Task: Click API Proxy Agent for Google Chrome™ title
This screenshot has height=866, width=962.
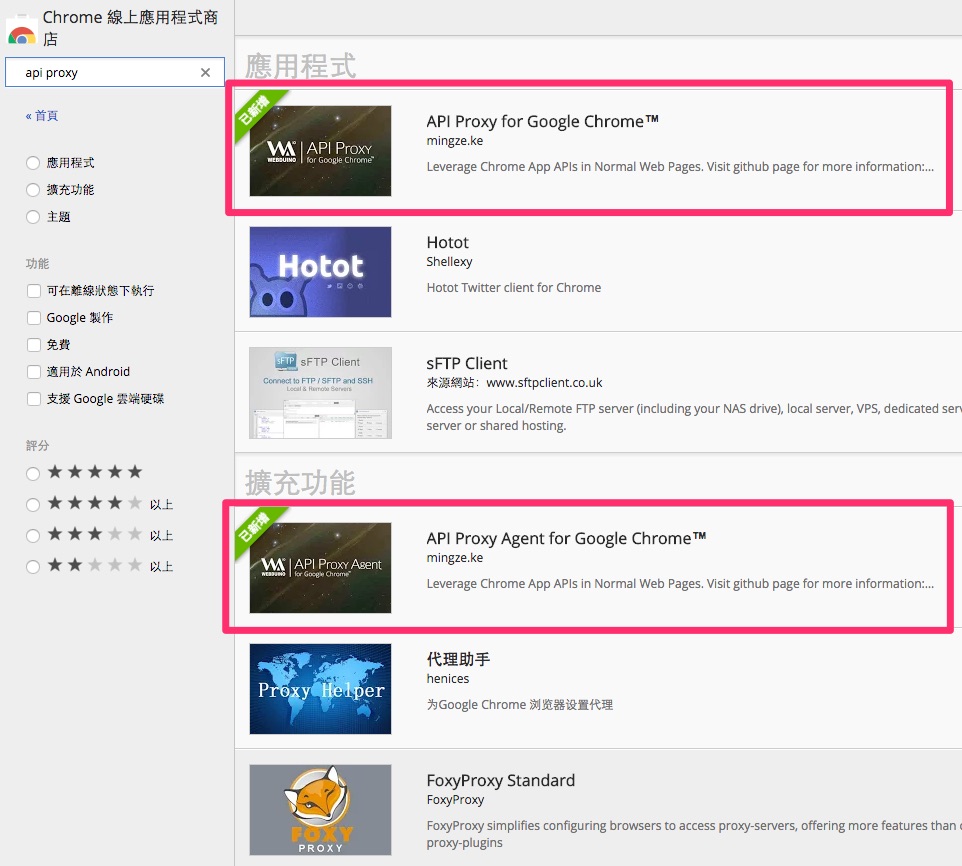Action: click(566, 538)
